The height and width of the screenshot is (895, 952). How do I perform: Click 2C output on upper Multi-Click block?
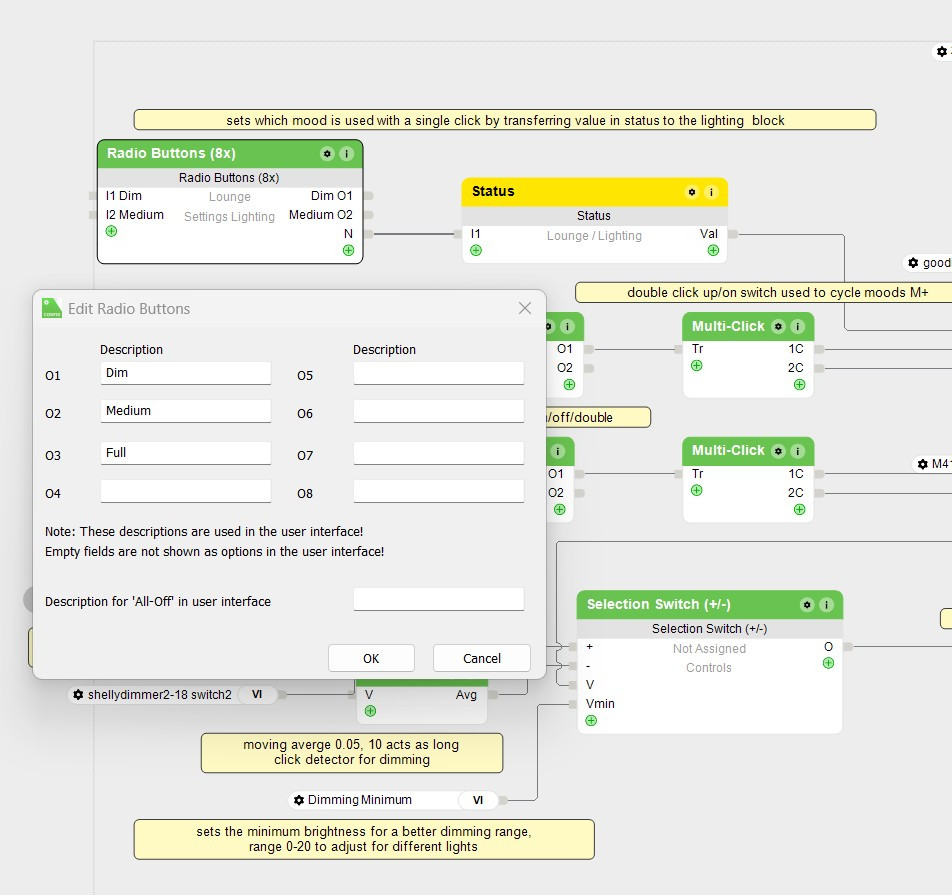pyautogui.click(x=795, y=368)
